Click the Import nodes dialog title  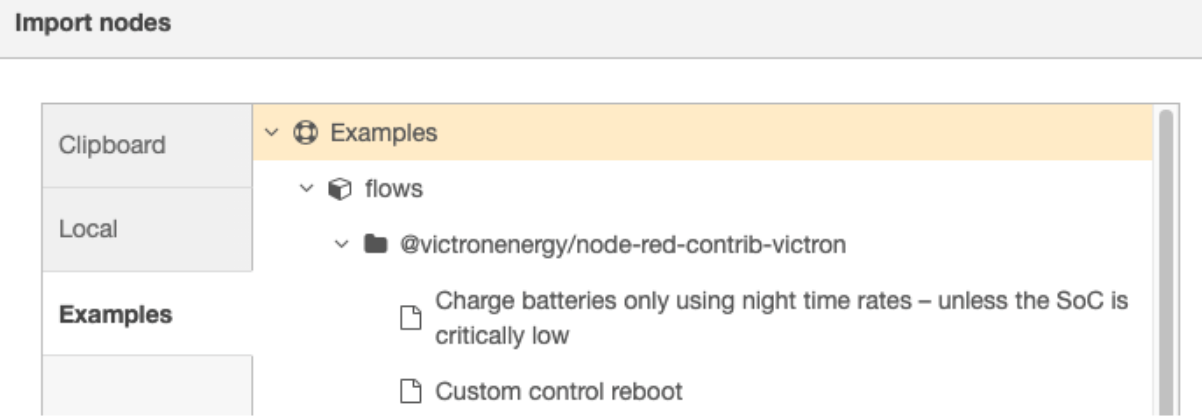[x=93, y=24]
